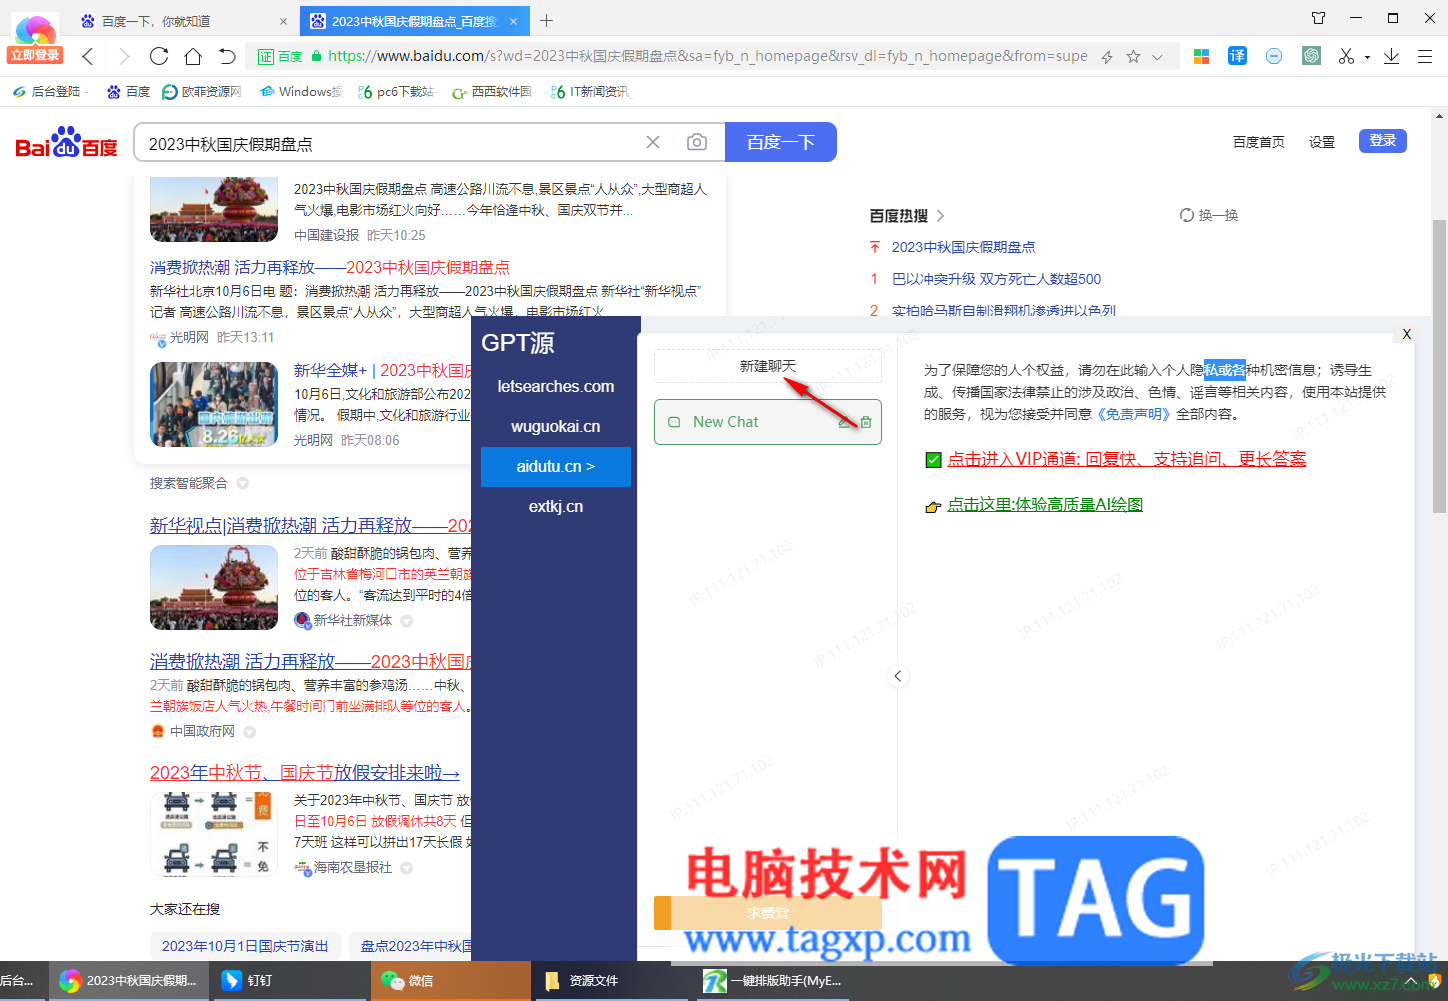
Task: Open the downloads manager
Action: (x=1391, y=56)
